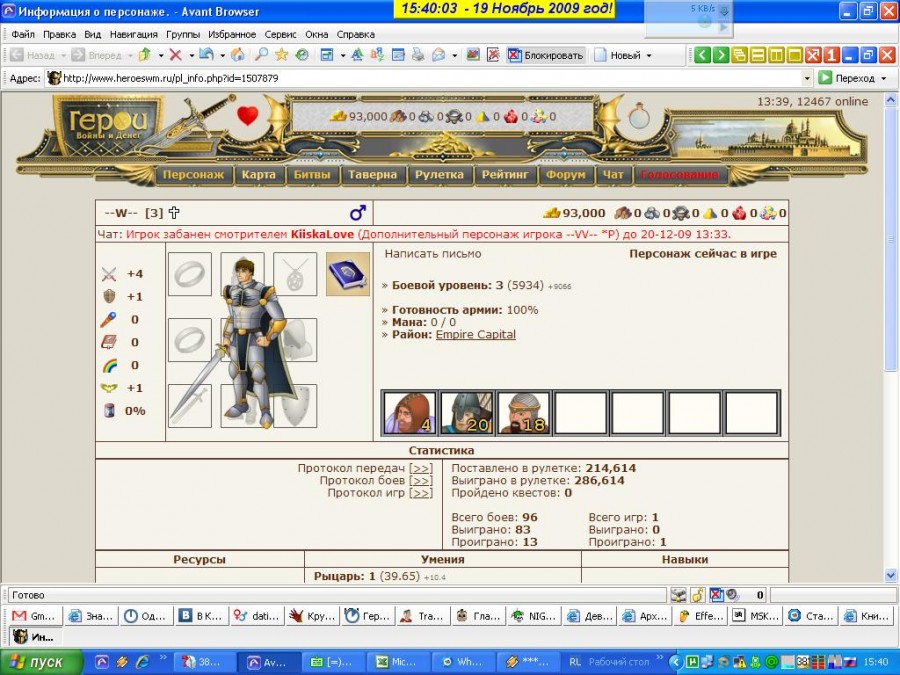900x675 pixels.
Task: Click green next-tab arrow icon
Action: coord(720,55)
